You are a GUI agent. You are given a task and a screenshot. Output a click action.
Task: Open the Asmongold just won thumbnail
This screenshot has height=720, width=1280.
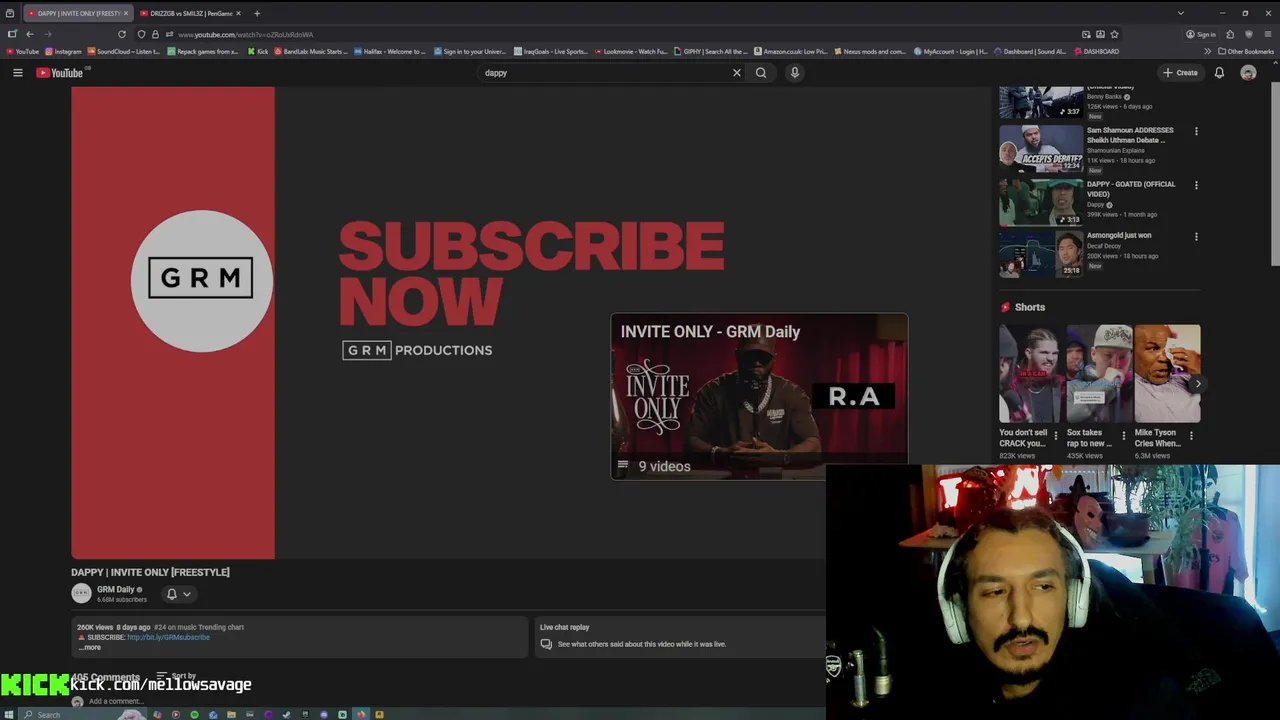1041,254
